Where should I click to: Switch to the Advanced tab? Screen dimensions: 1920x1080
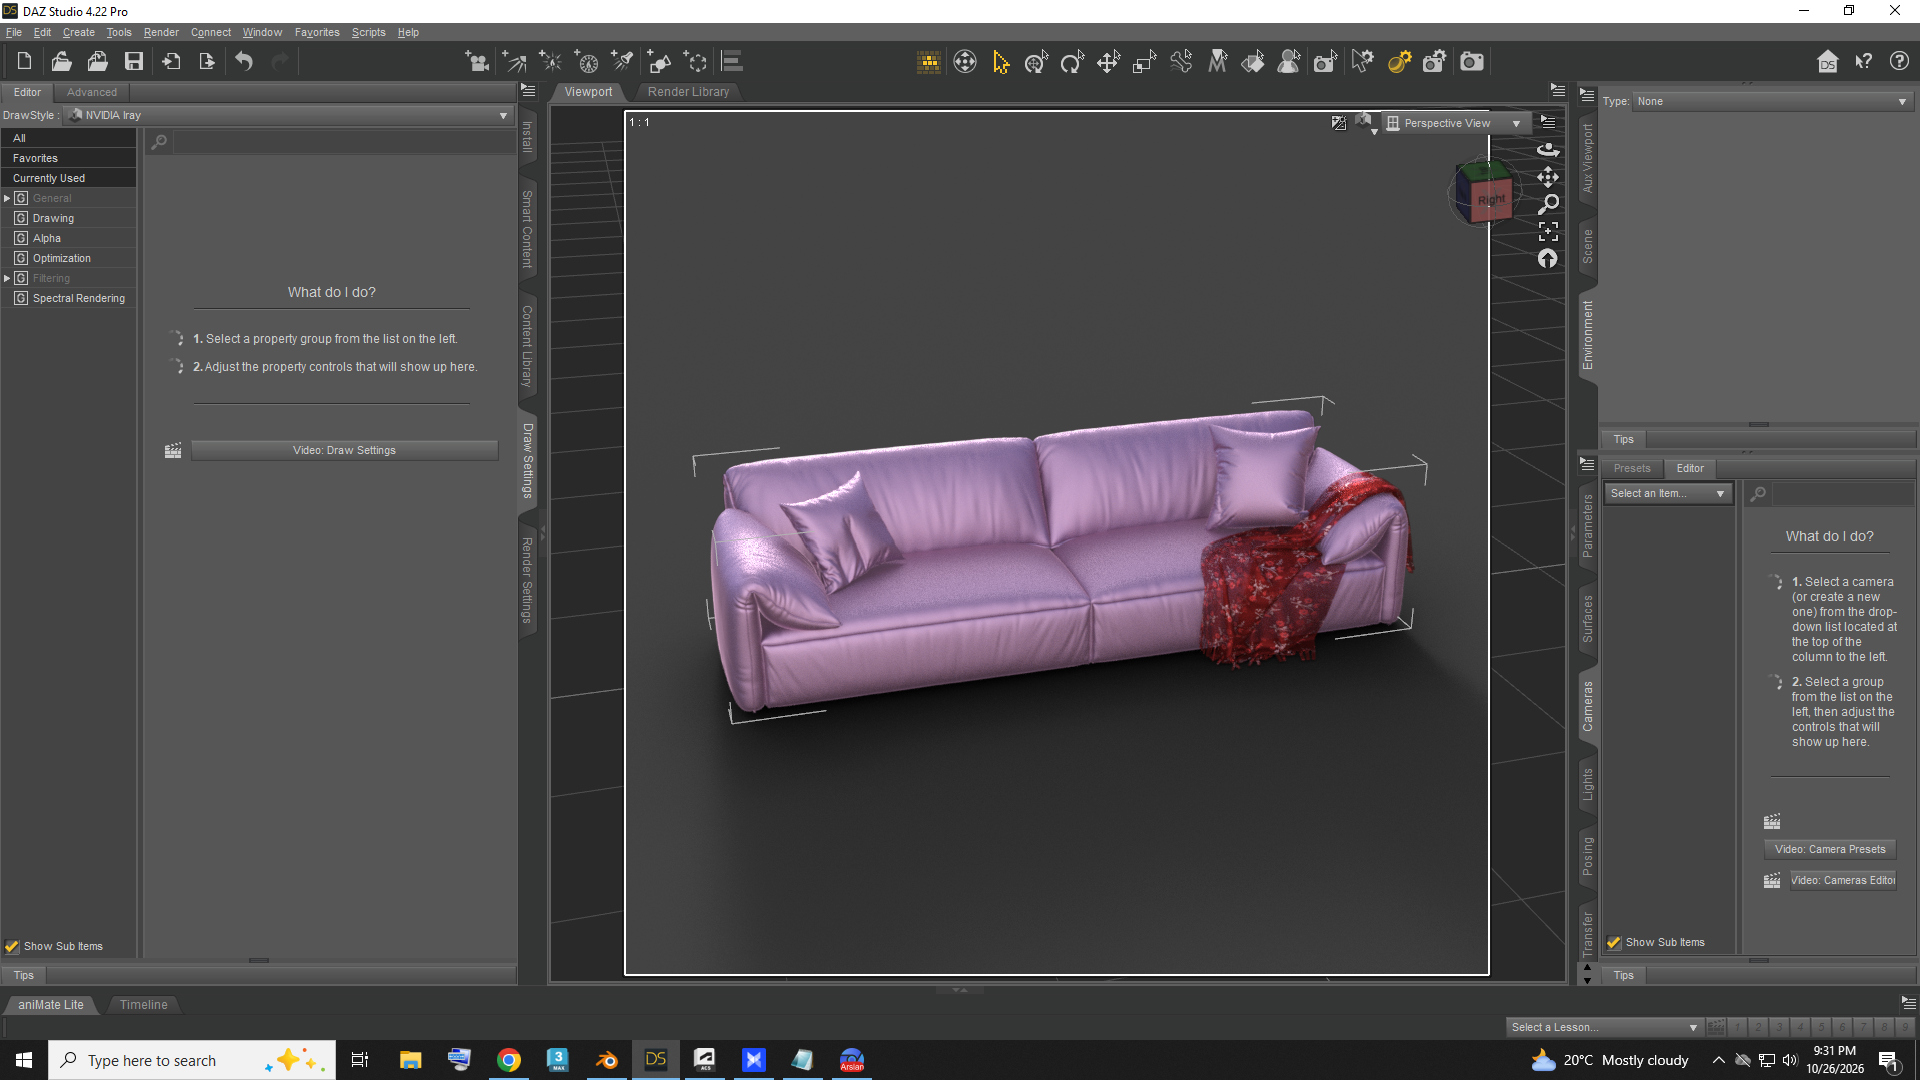pyautogui.click(x=92, y=92)
